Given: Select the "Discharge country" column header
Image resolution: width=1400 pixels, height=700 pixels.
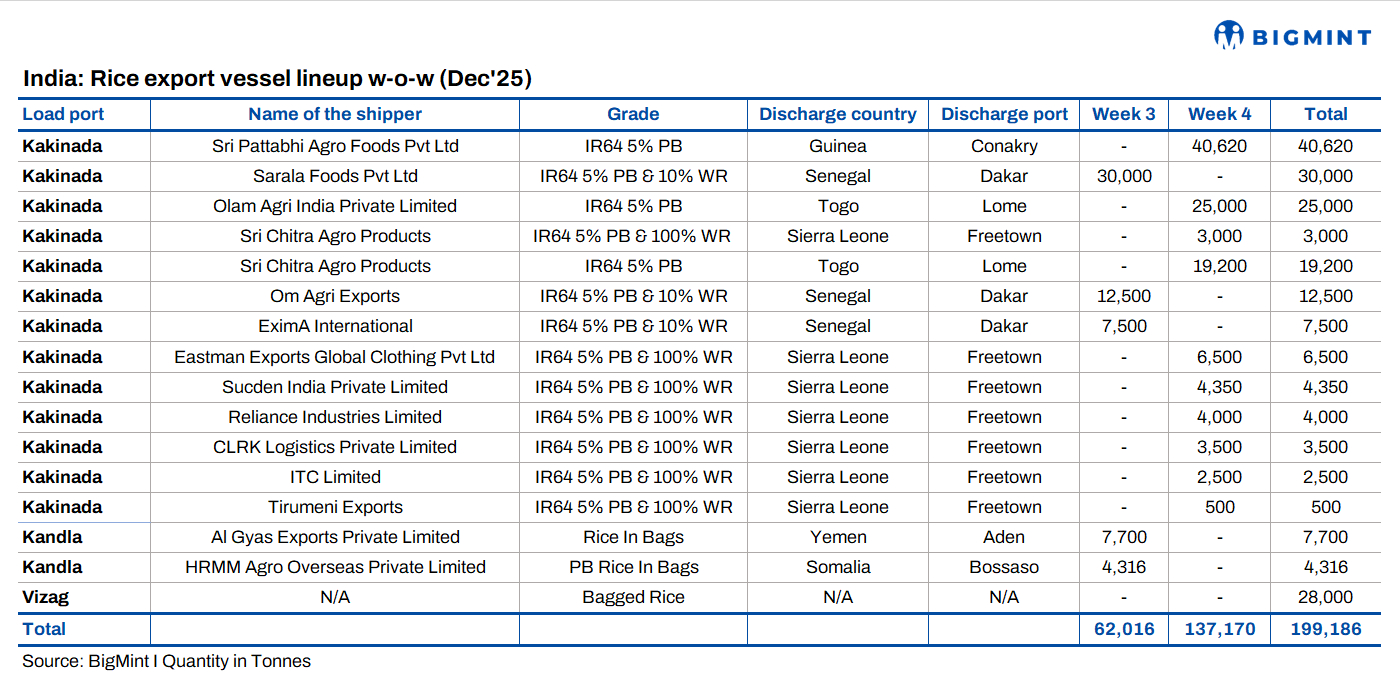Looking at the screenshot, I should tap(838, 114).
